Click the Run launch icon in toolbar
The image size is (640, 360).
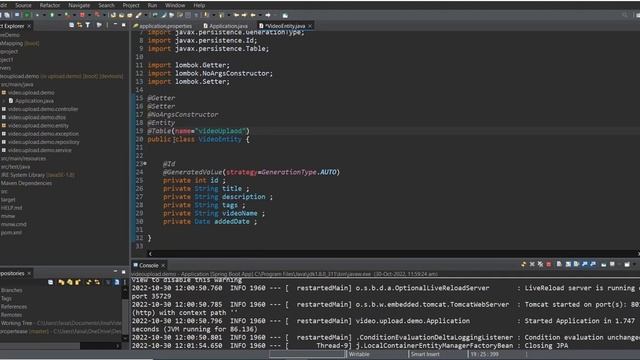click(52, 15)
